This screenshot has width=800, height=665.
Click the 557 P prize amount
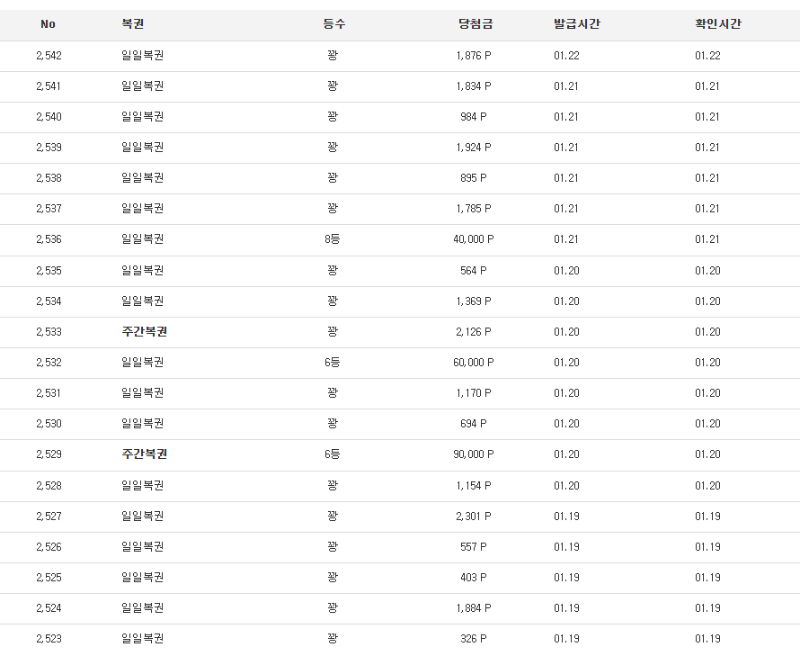(x=473, y=547)
